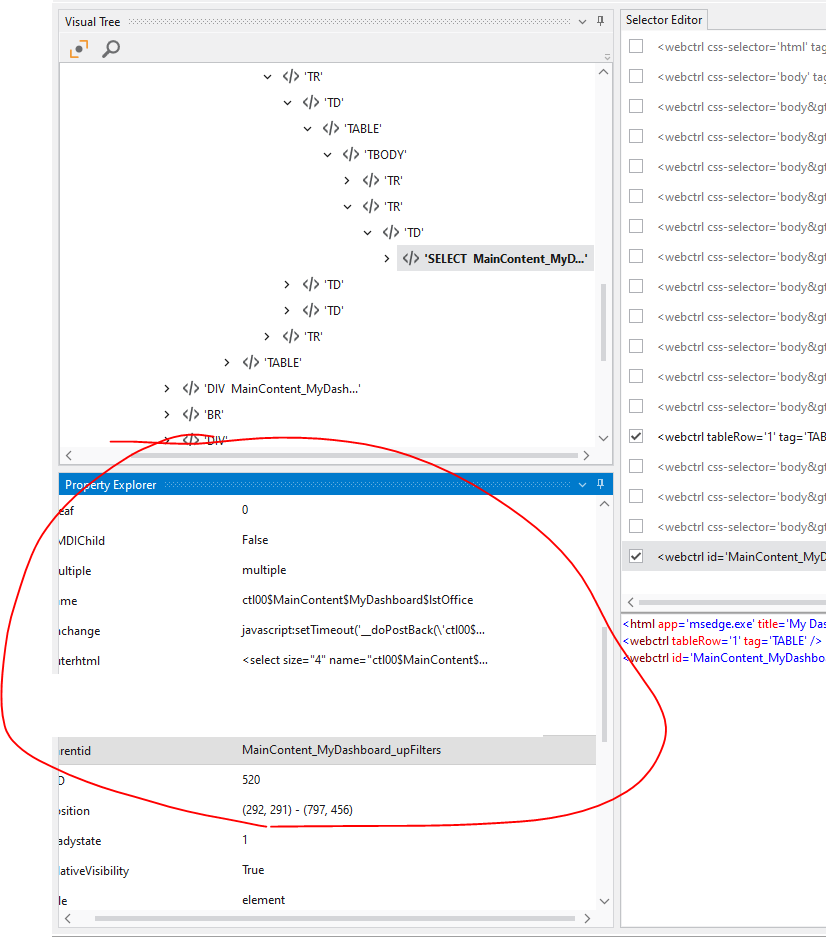Check the 'html' tag selector at the top
Image resolution: width=826 pixels, height=941 pixels.
635,46
